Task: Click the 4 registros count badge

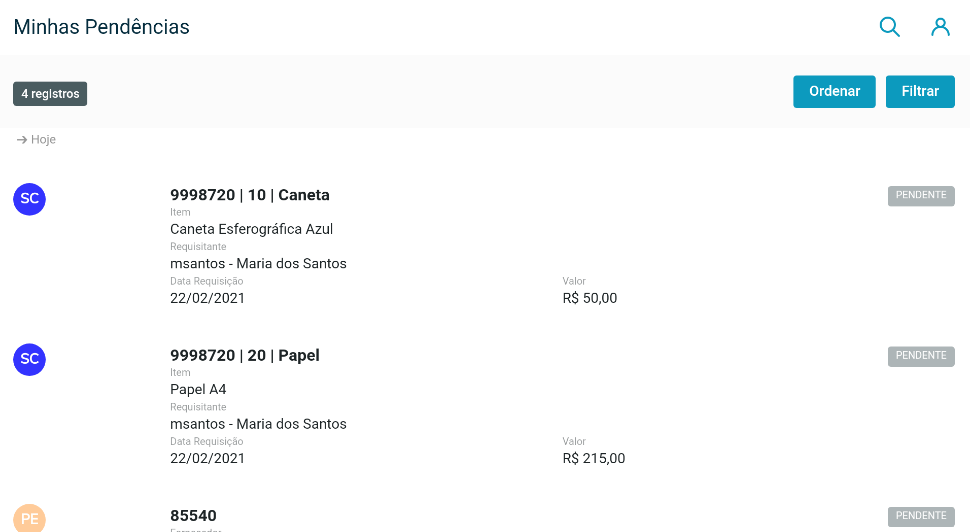Action: tap(50, 94)
